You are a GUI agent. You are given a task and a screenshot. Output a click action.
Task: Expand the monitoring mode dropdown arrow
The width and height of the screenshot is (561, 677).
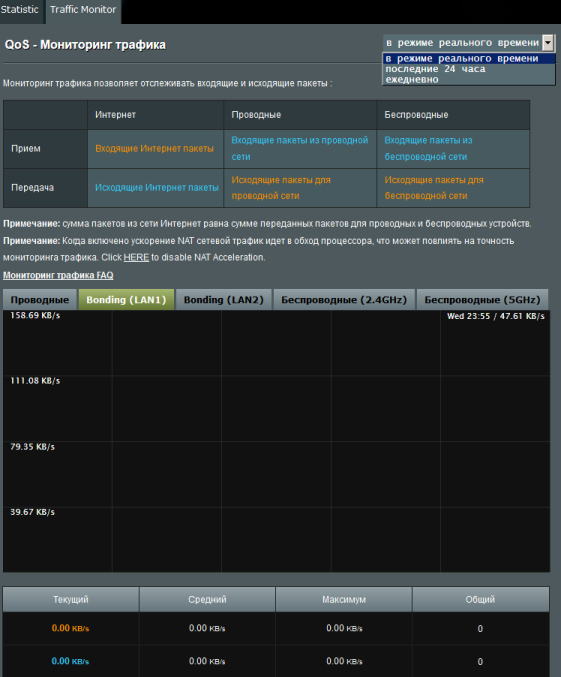pyautogui.click(x=548, y=43)
